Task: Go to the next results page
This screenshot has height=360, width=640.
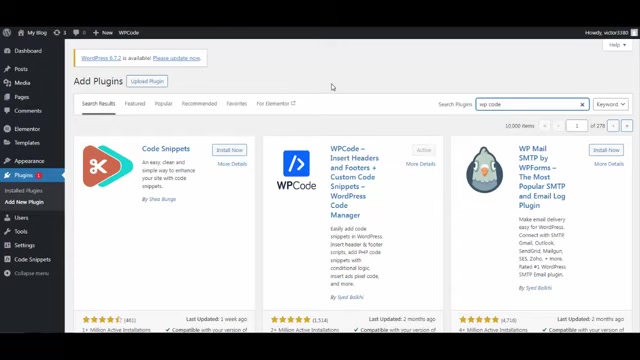Action: (x=613, y=126)
